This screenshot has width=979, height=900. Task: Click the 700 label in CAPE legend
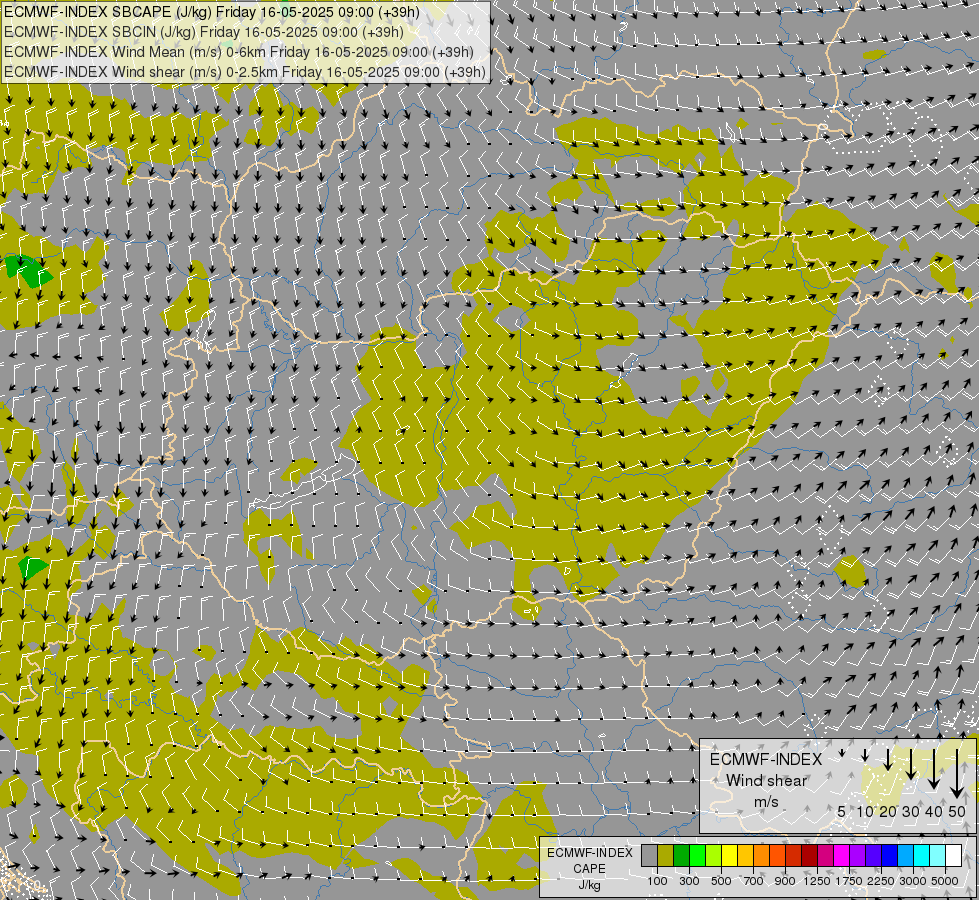(754, 881)
